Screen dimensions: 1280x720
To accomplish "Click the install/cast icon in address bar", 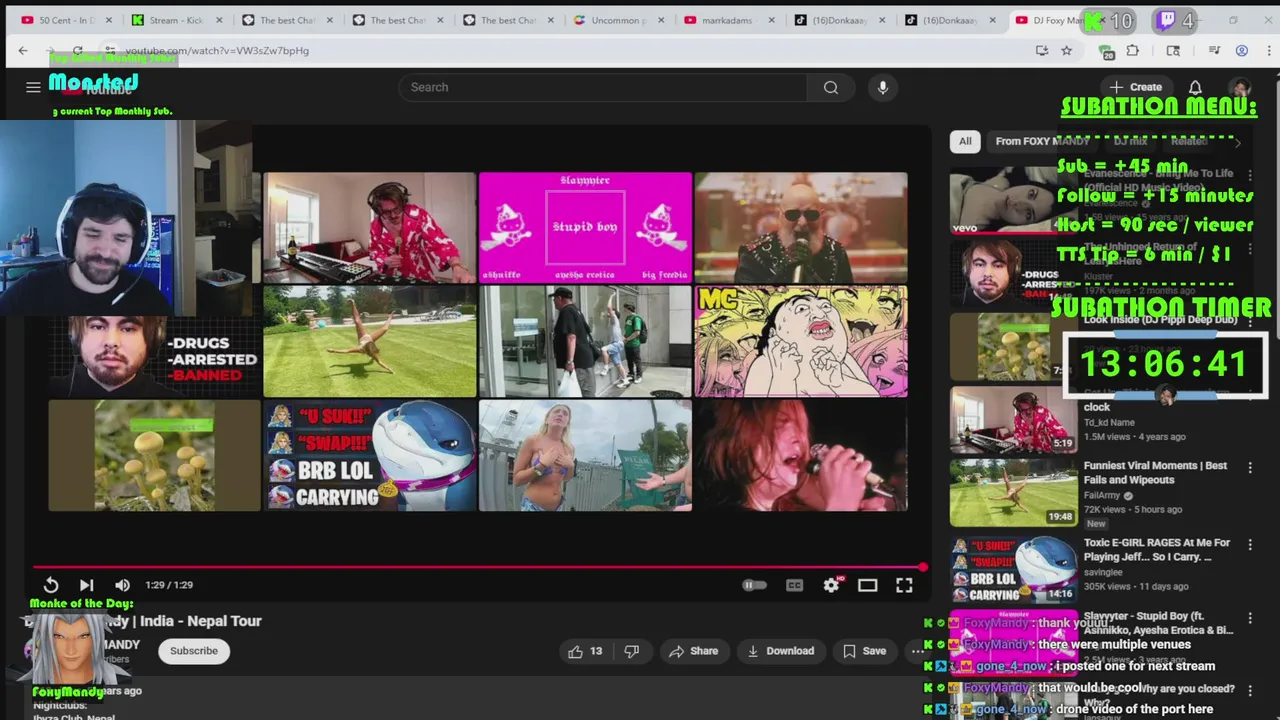I will tap(1042, 50).
